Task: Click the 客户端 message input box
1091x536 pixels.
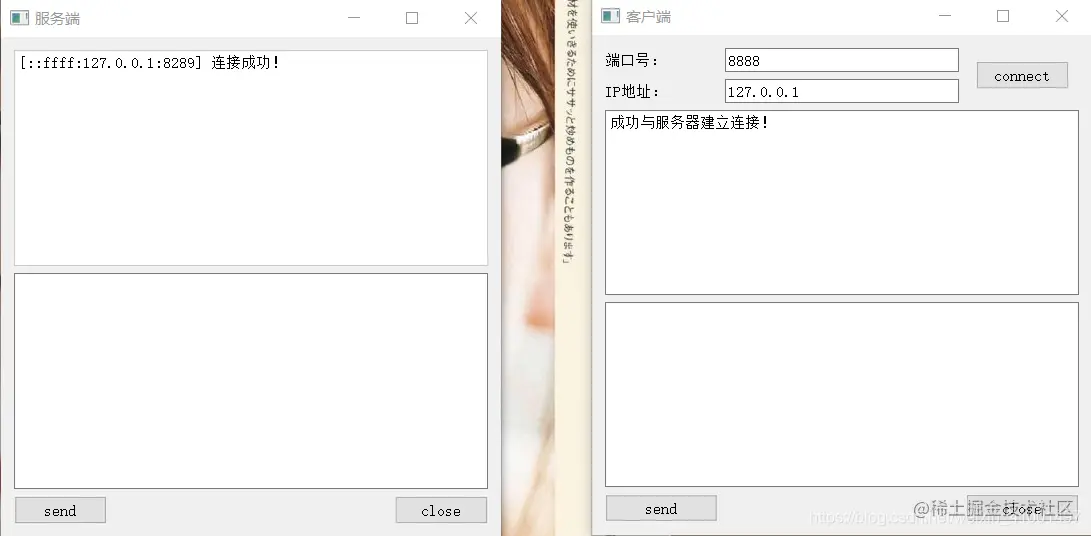Action: pyautogui.click(x=842, y=394)
